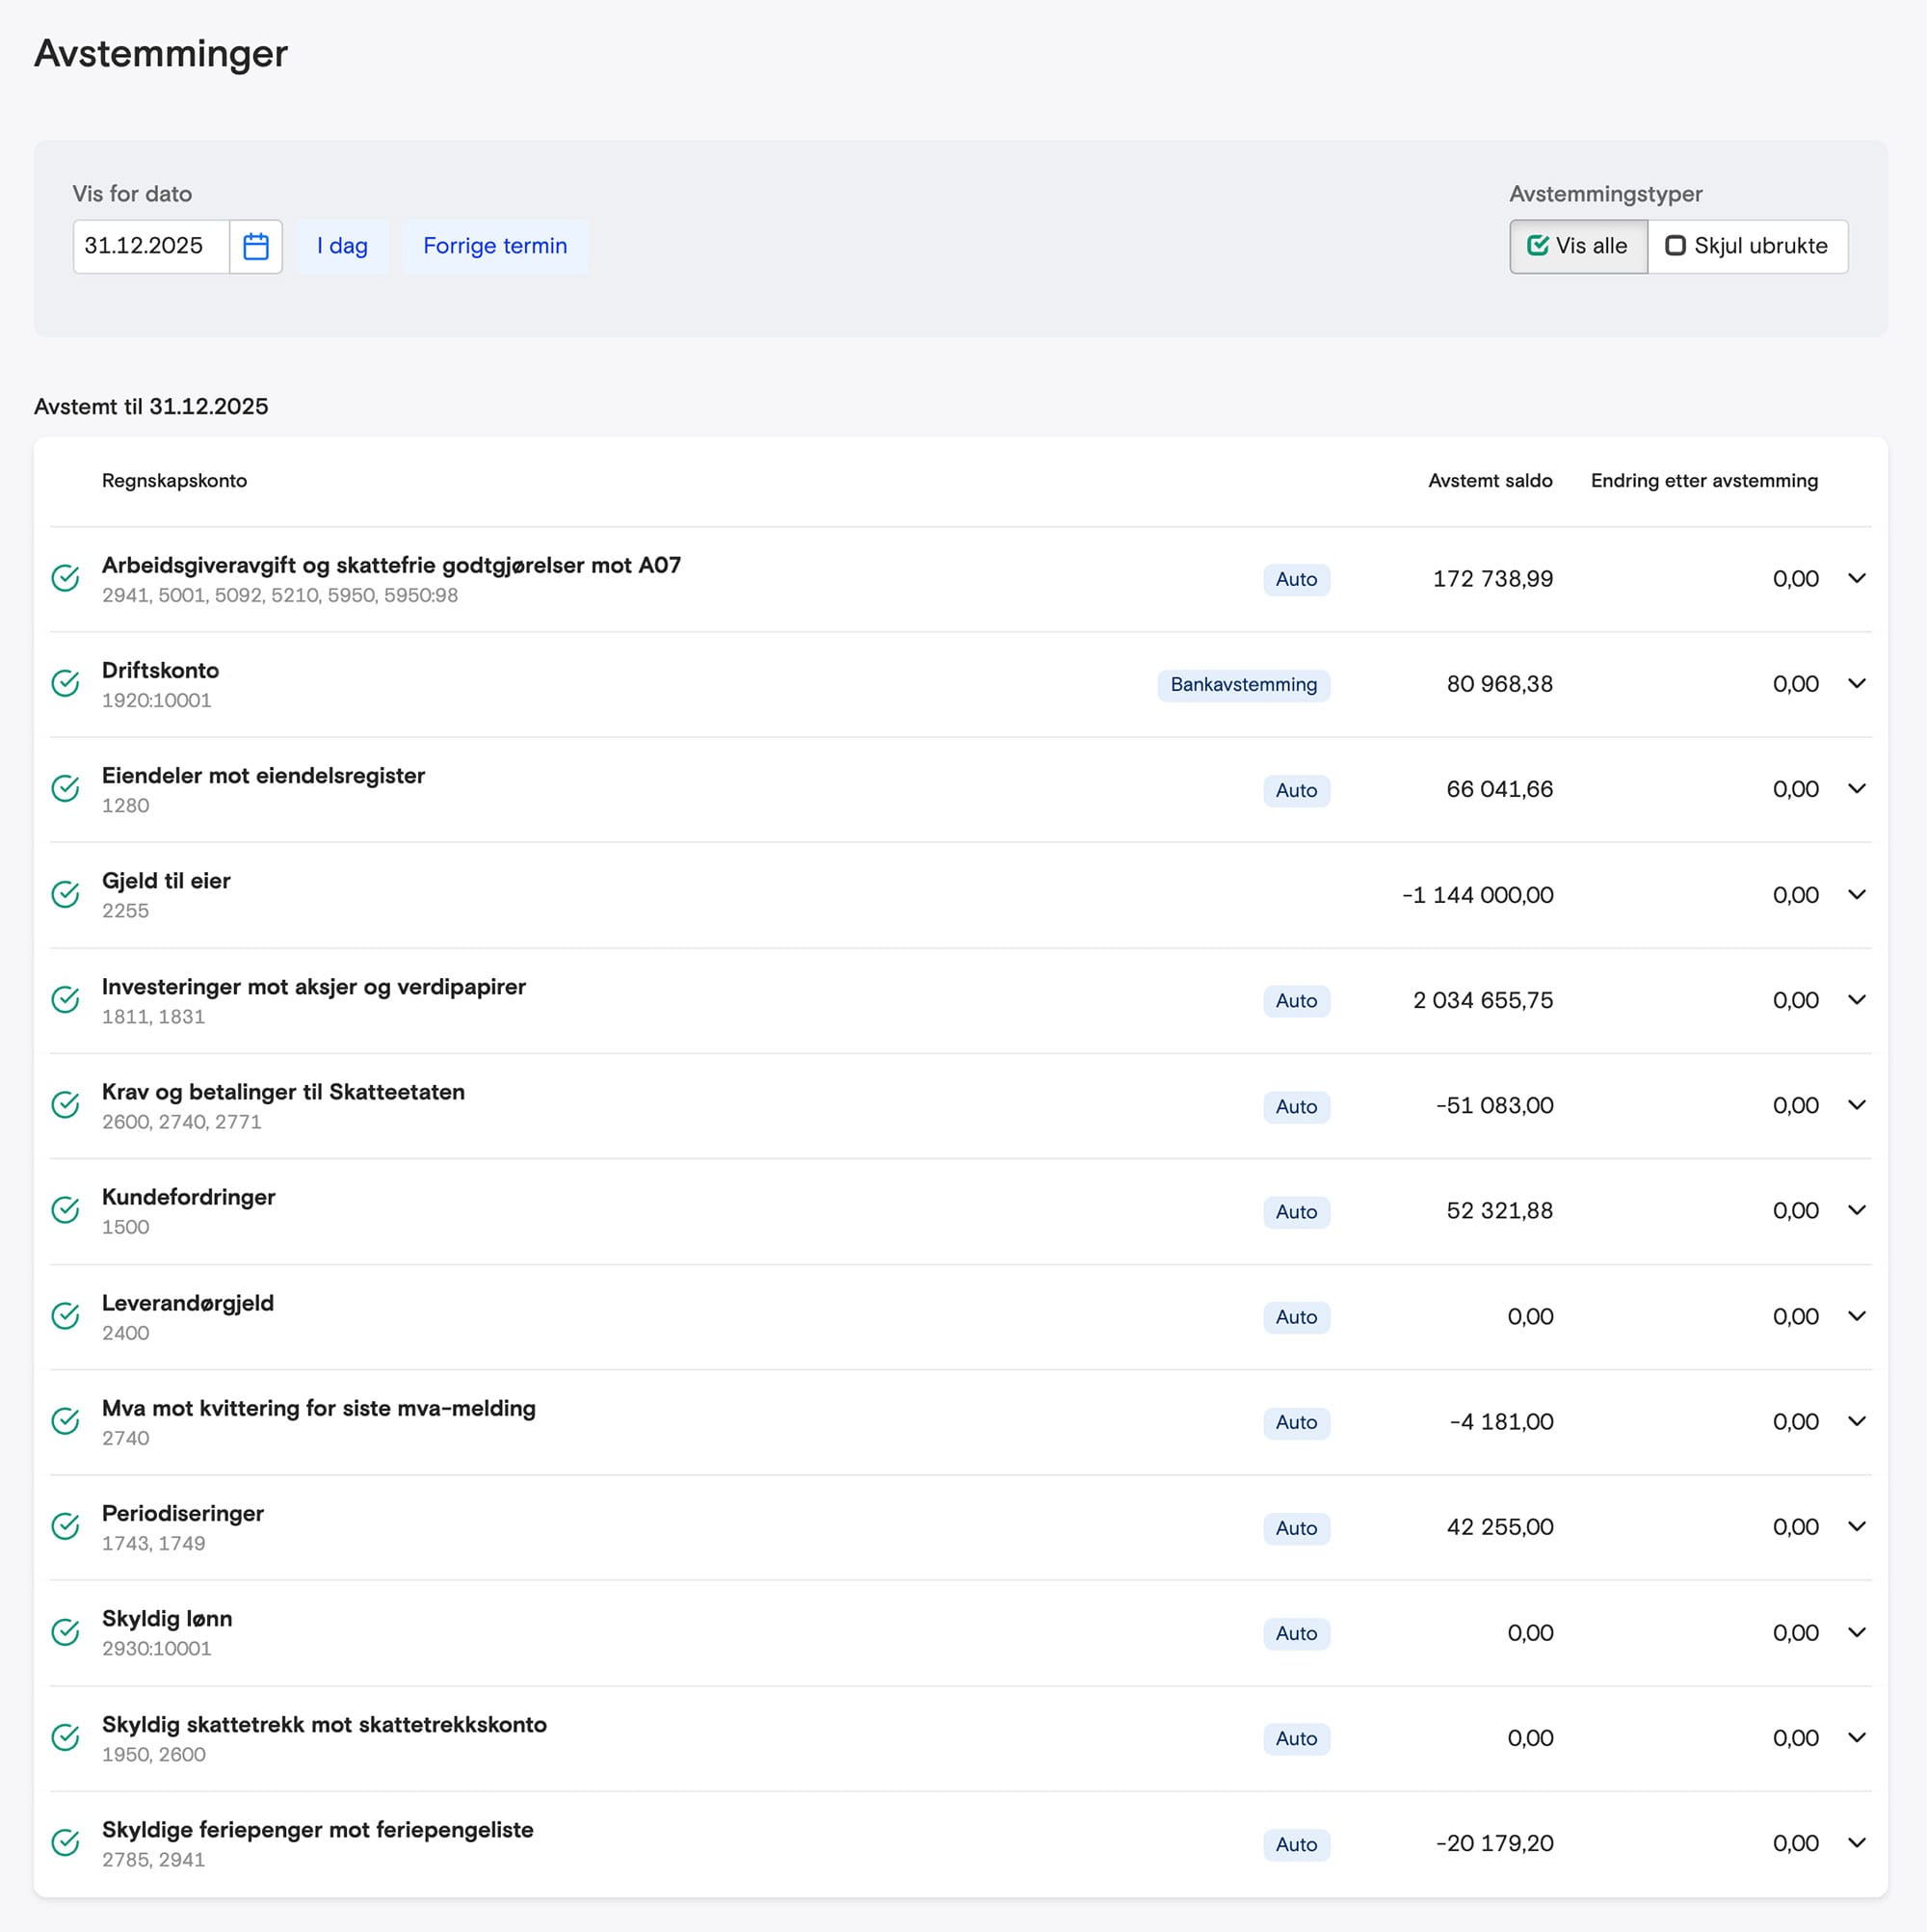Expand the Investeringer mot aksjer row chevron
This screenshot has height=1932, width=1927.
click(1856, 1000)
